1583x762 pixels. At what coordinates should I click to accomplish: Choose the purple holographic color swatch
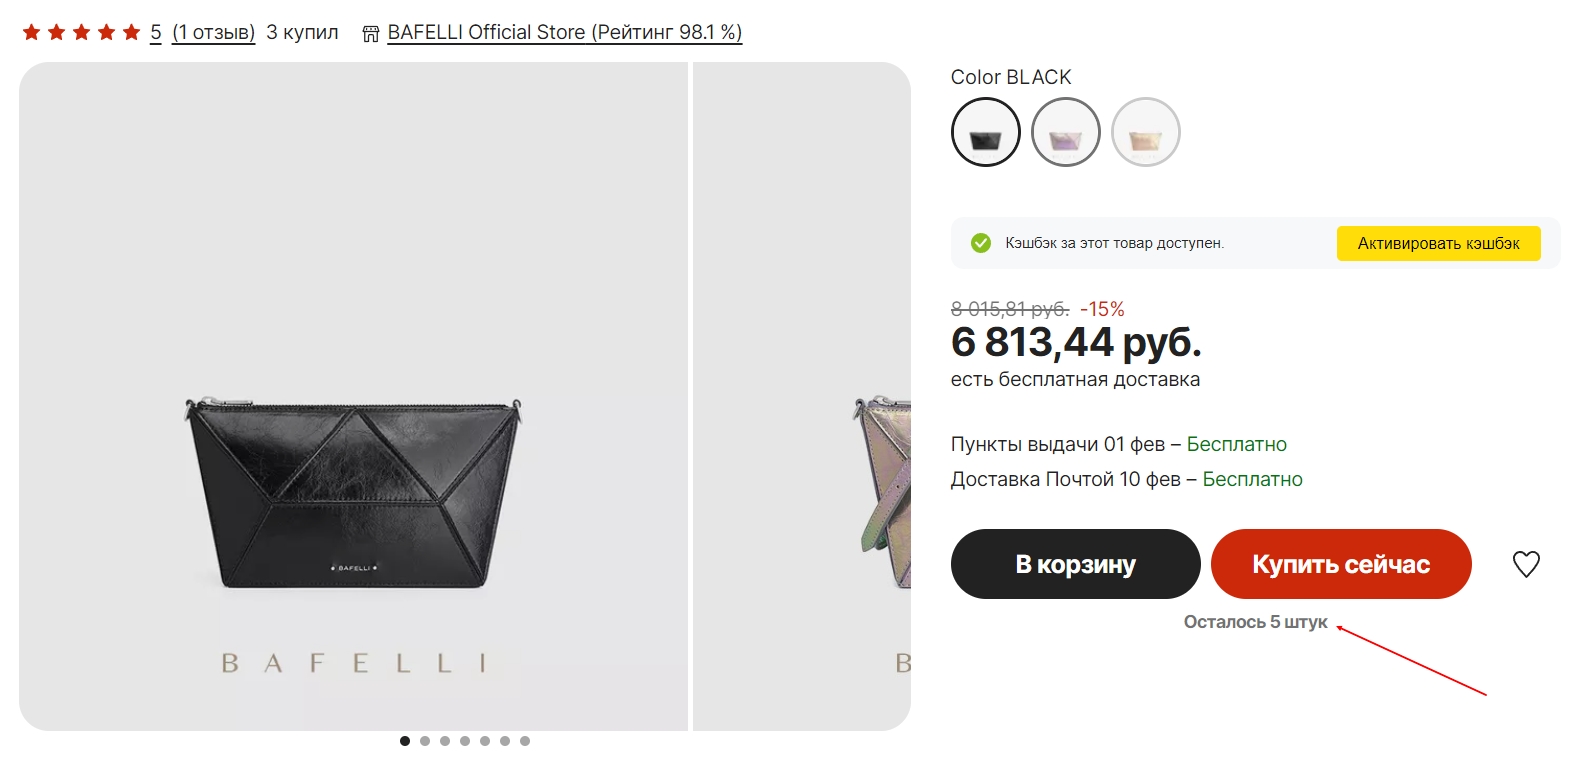tap(1066, 132)
